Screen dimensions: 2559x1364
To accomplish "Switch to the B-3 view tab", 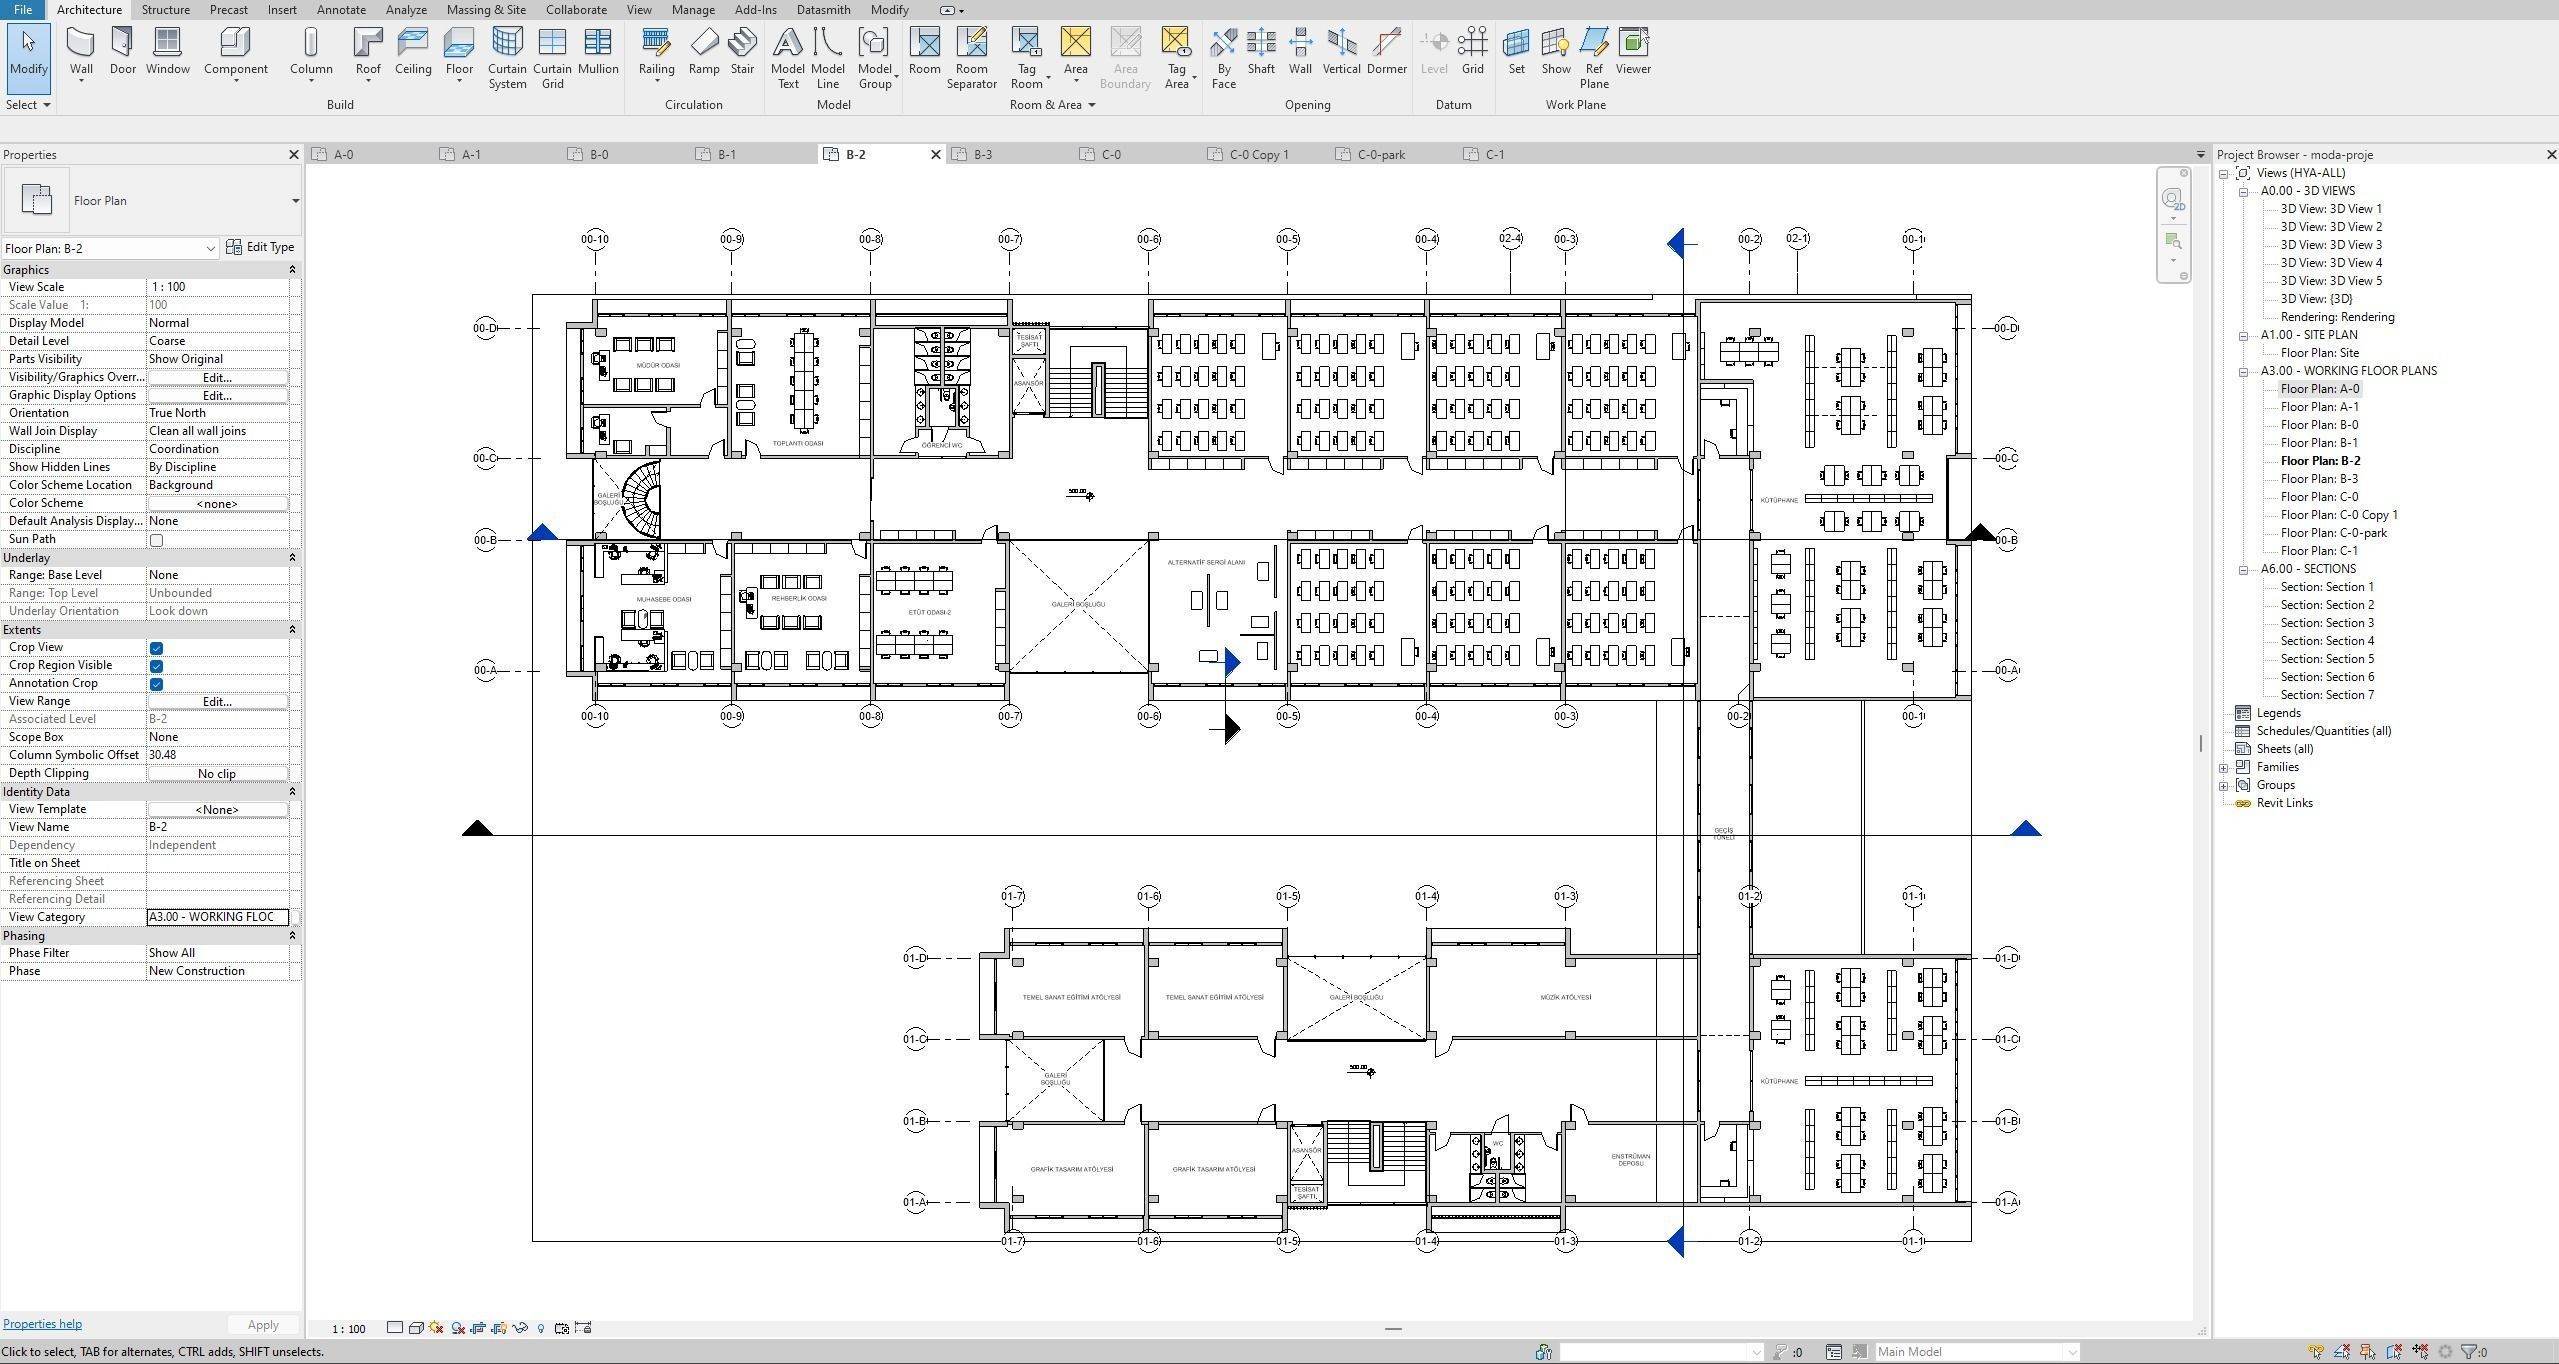I will 982,154.
